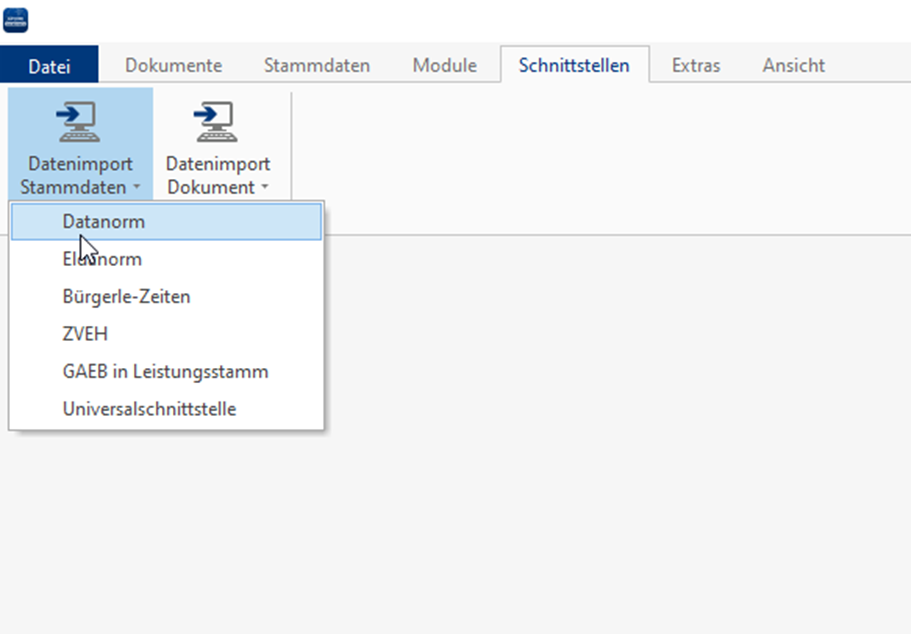Collapse the Datenimport Stammdaten dropdown arrow
Screen dimensions: 911x634
[x=135, y=188]
